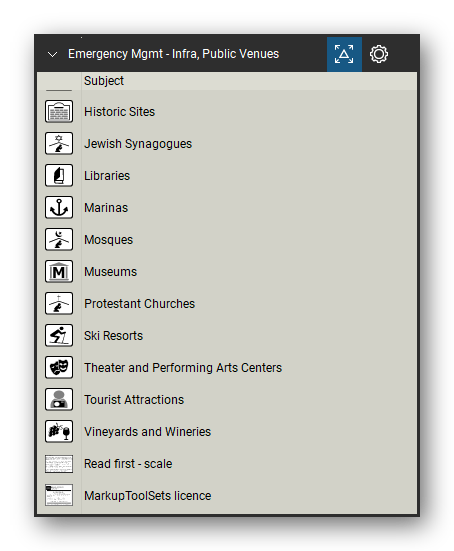Image resolution: width=454 pixels, height=551 pixels.
Task: Click the 'Vineyards and Wineries' label
Action: tap(147, 432)
